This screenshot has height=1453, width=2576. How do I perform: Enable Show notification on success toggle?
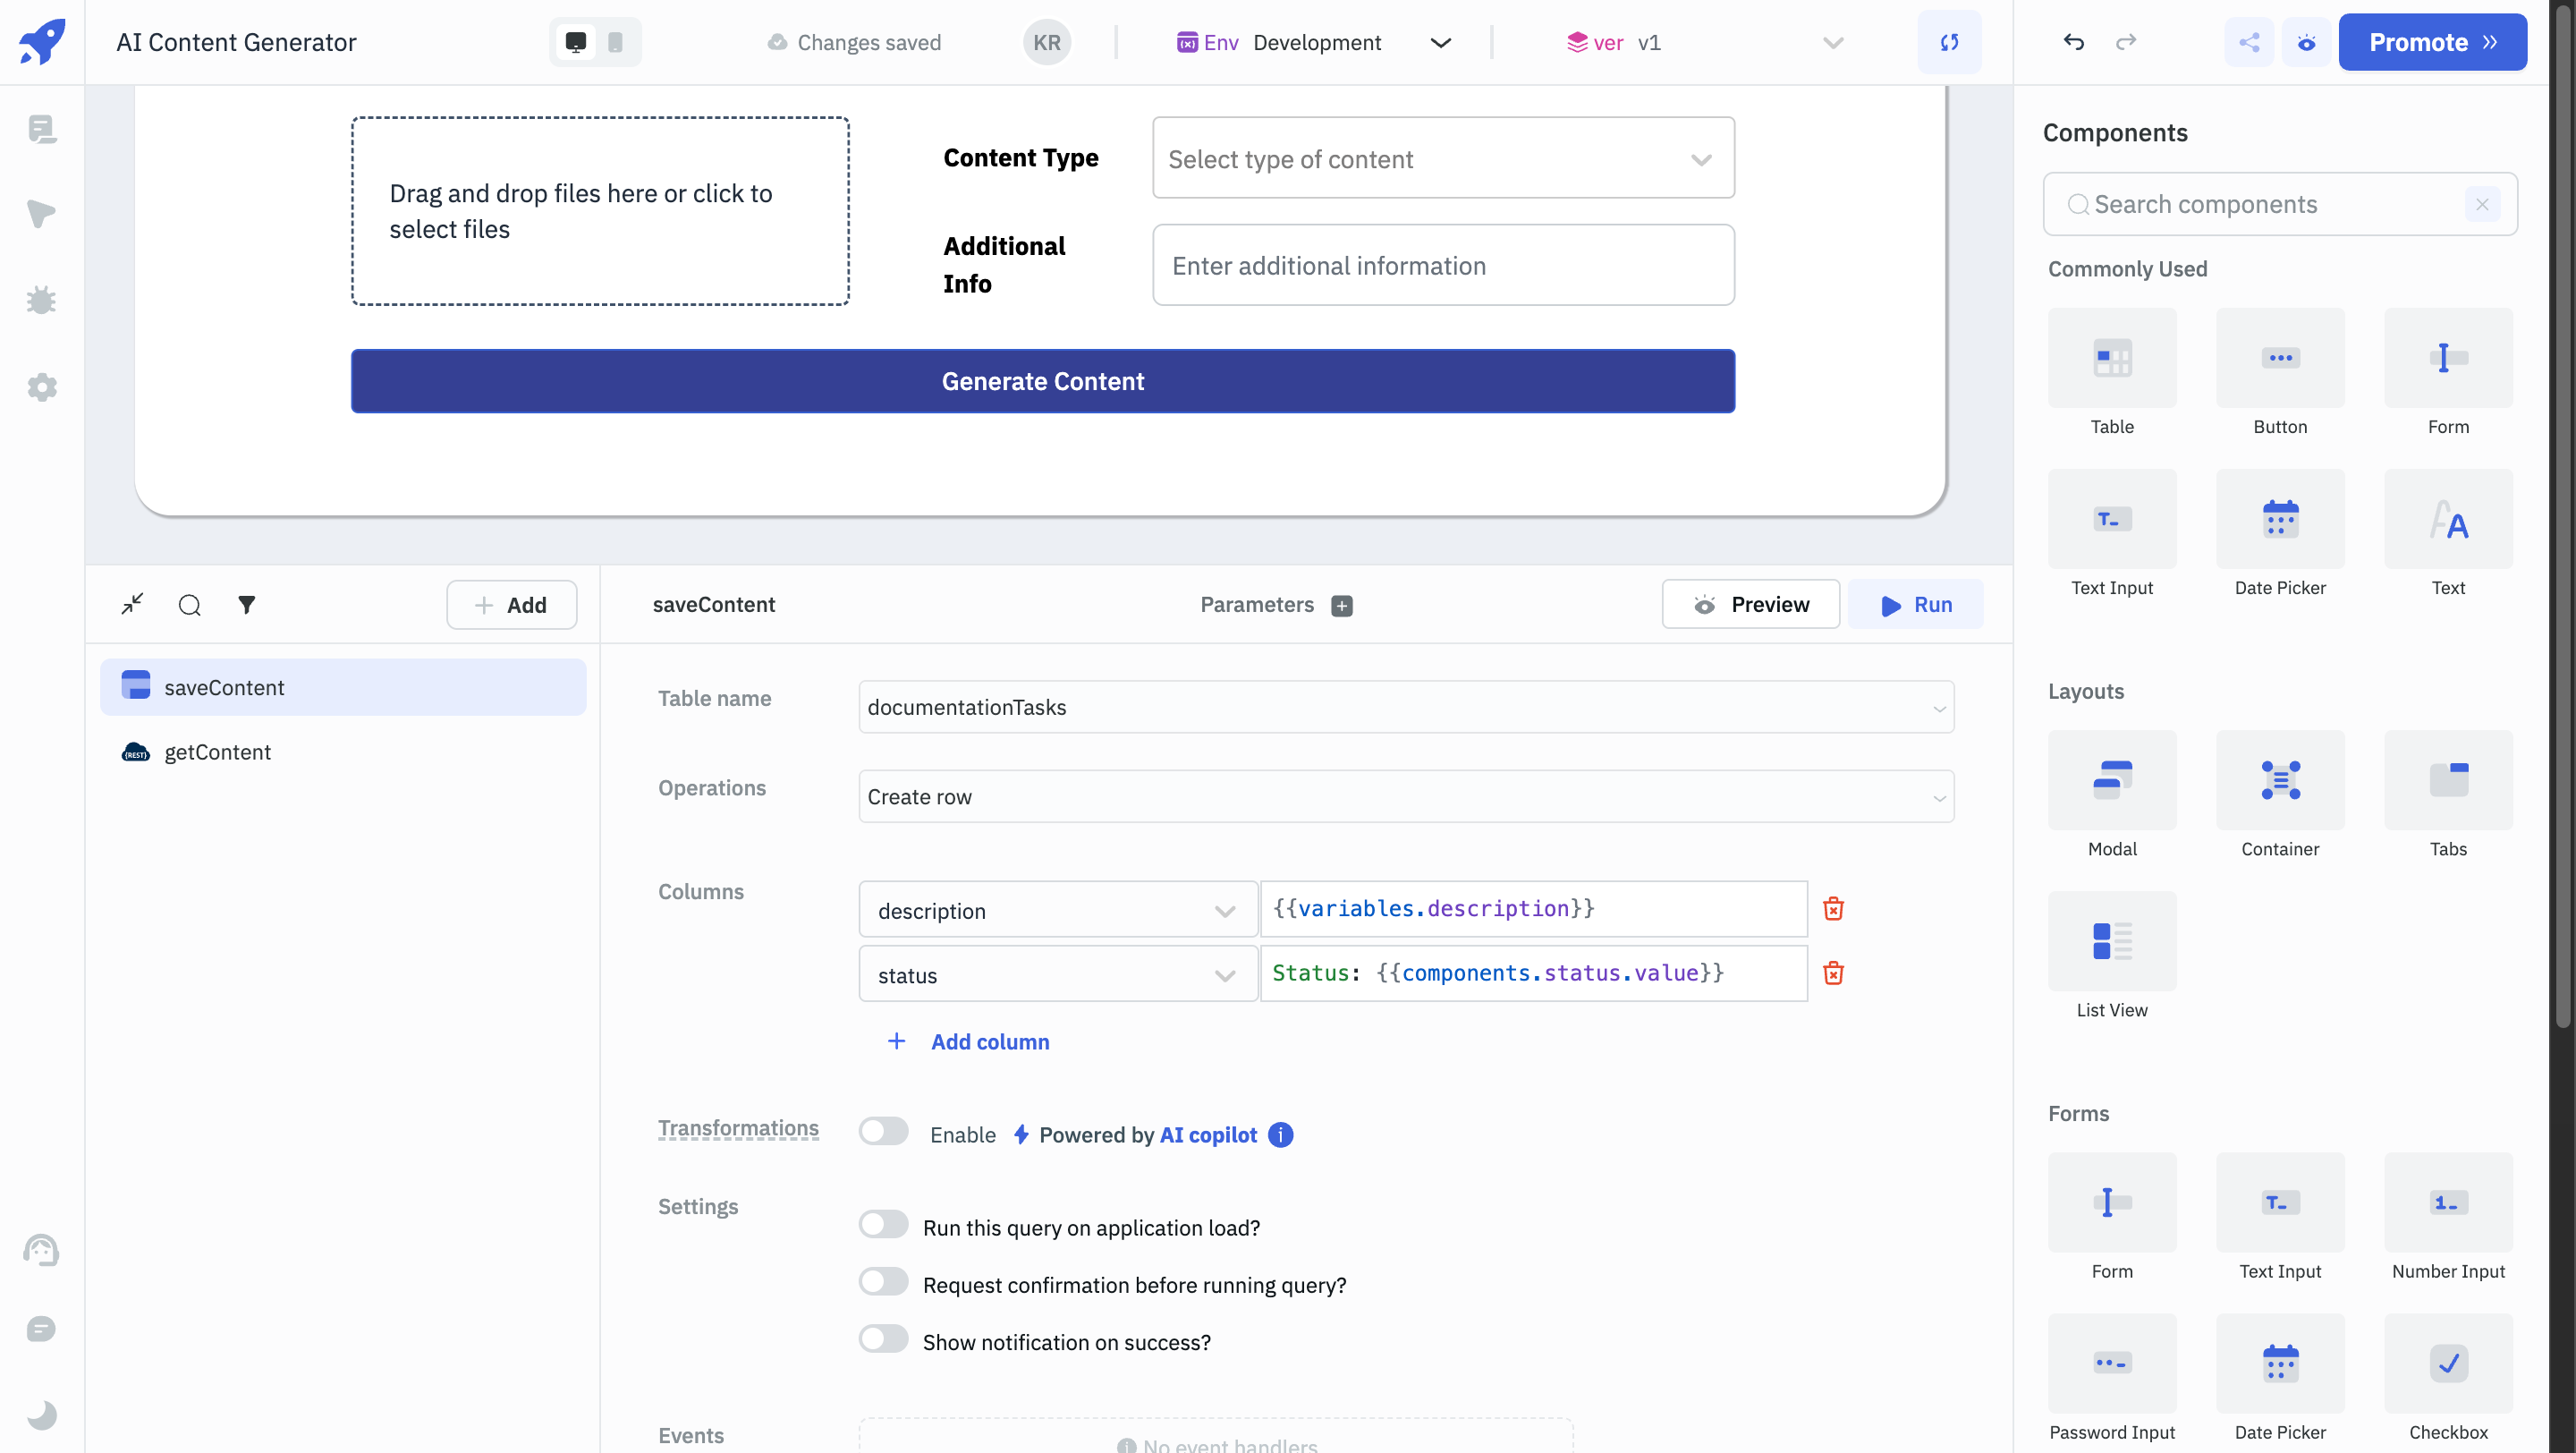point(885,1339)
